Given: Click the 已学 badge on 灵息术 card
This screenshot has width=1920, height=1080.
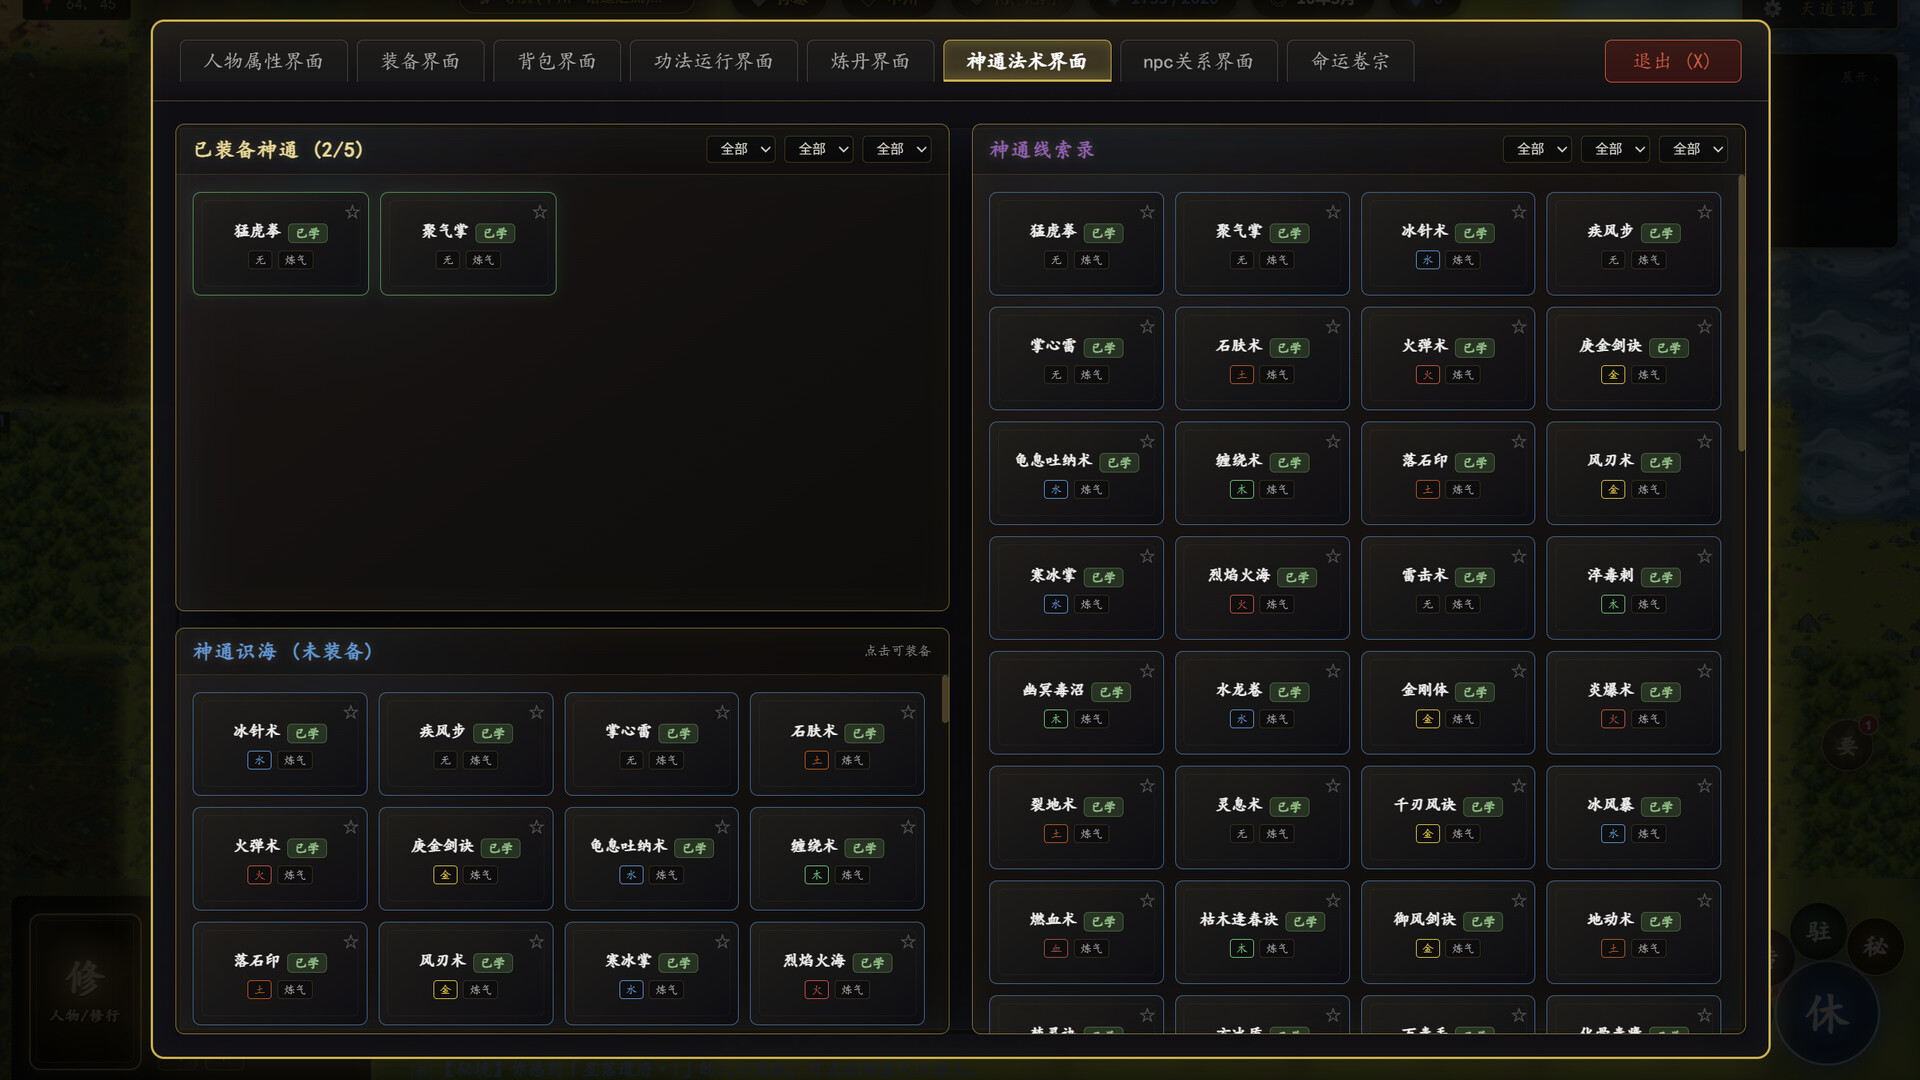Looking at the screenshot, I should coord(1289,807).
